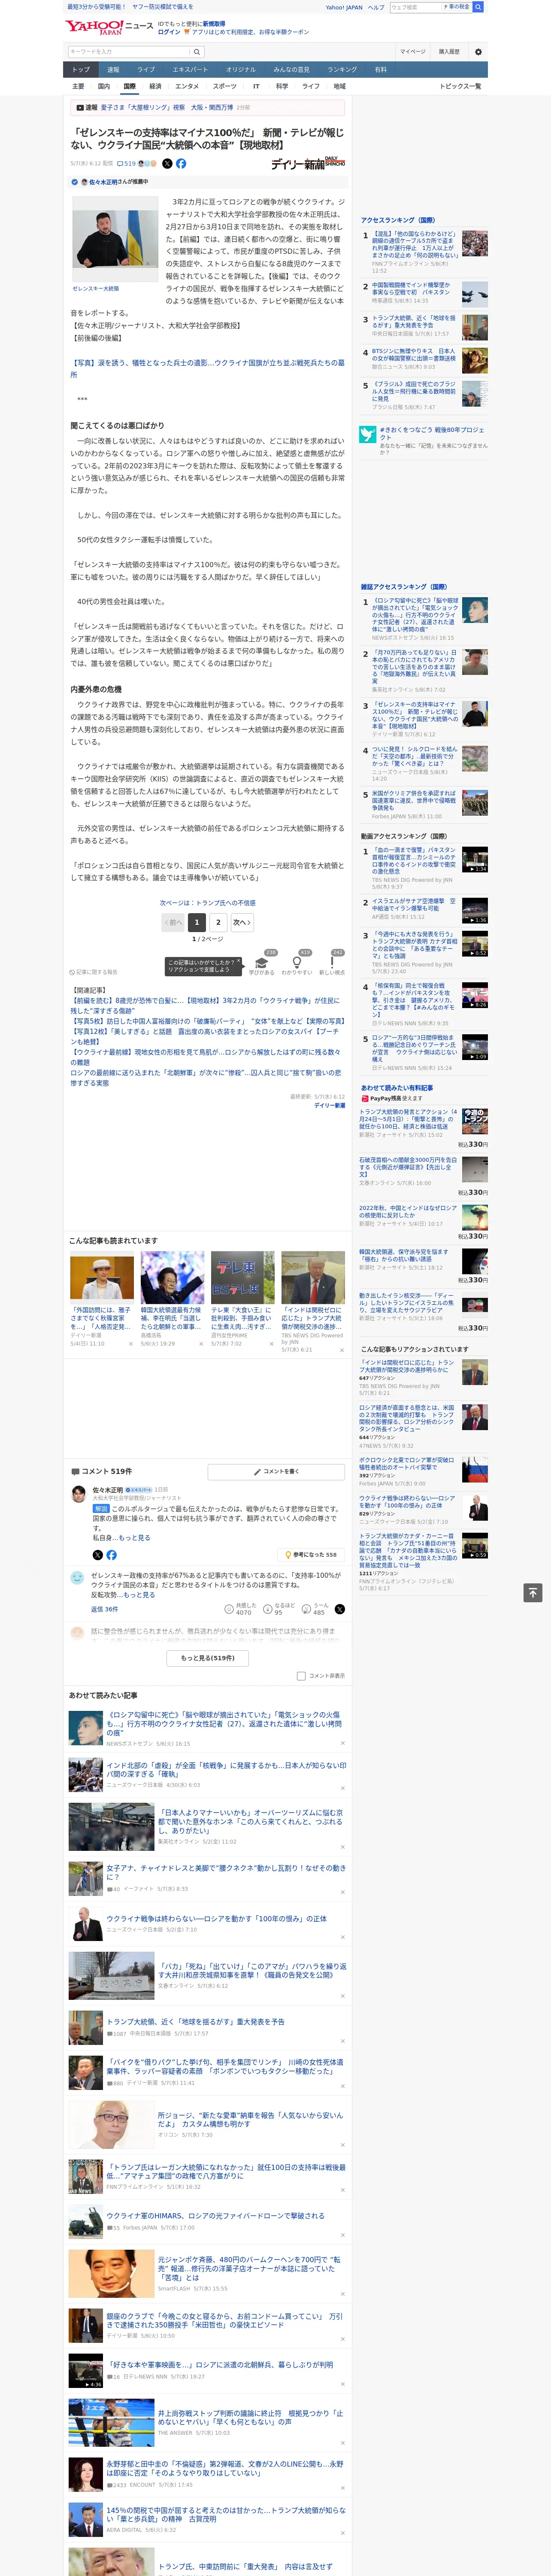Screen dimensions: 551x2576
Task: Click the ウェブ検索 input field at top
Action: point(416,7)
